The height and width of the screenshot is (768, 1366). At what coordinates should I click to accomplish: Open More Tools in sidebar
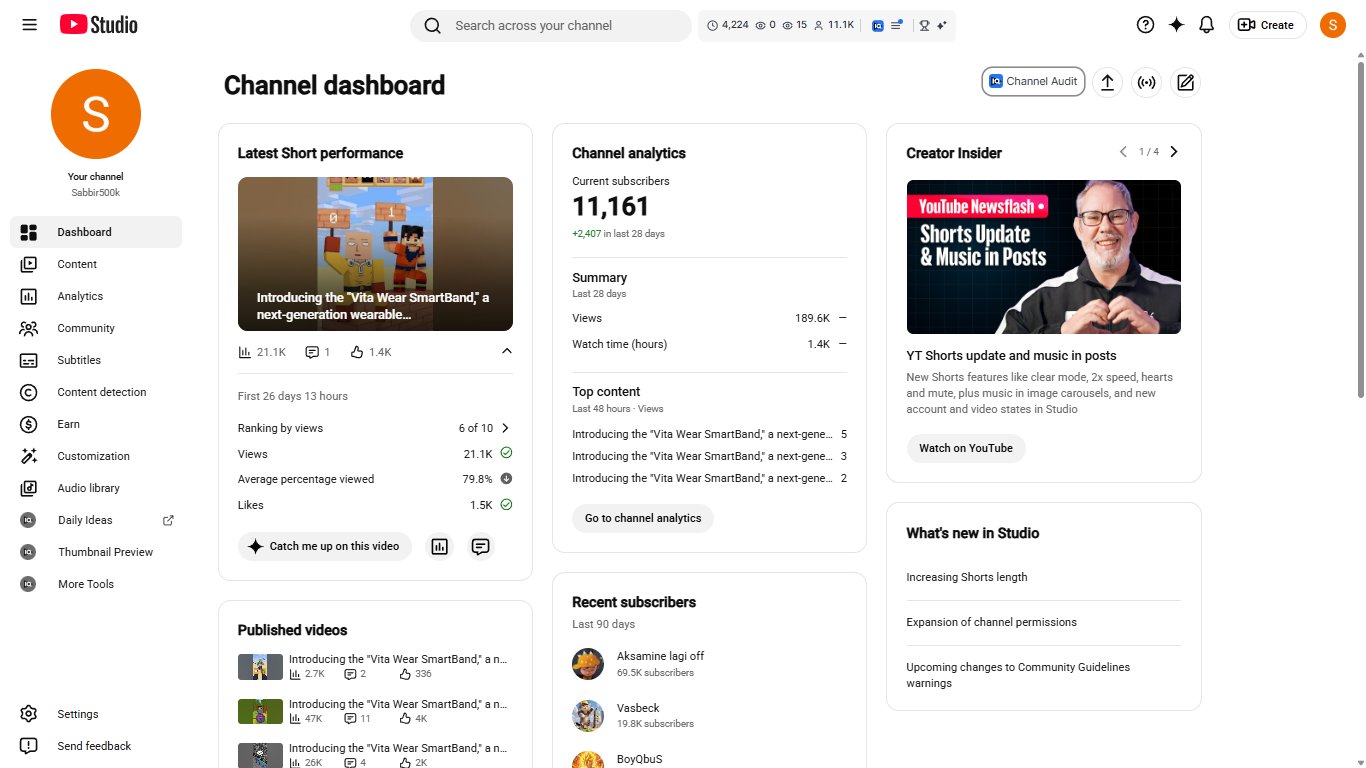(96, 584)
